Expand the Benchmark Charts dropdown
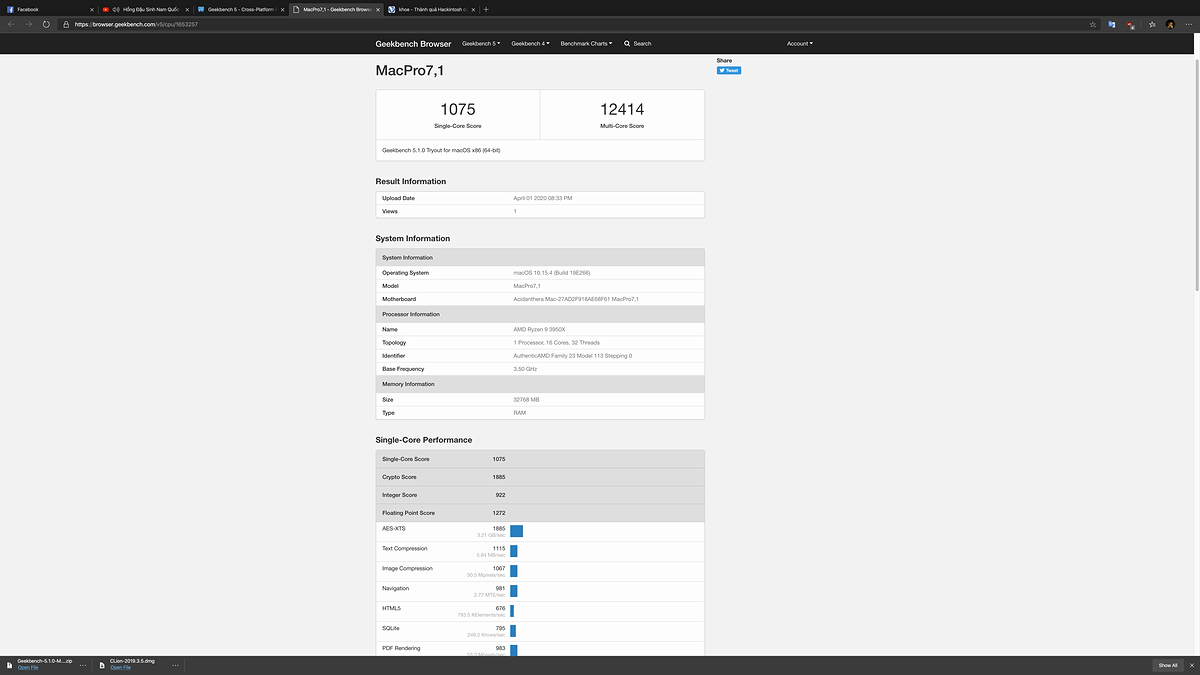Image resolution: width=1200 pixels, height=675 pixels. [586, 43]
